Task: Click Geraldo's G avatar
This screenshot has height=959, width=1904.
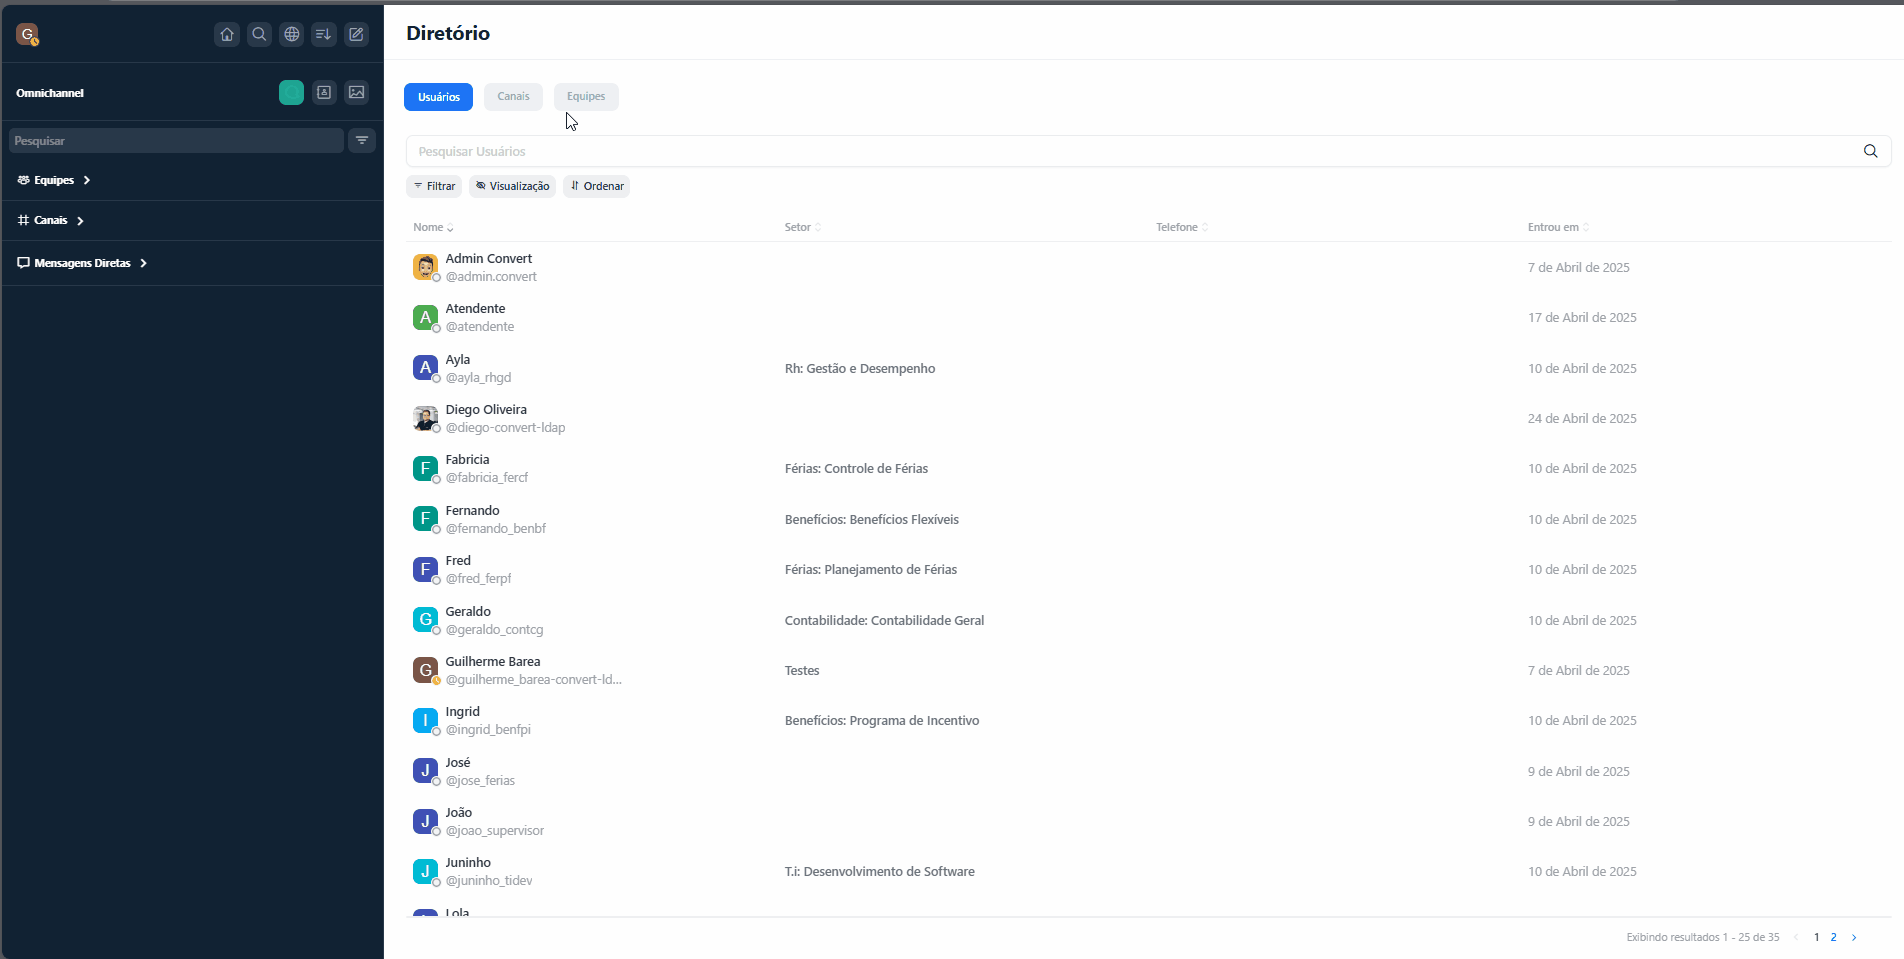Action: 425,620
